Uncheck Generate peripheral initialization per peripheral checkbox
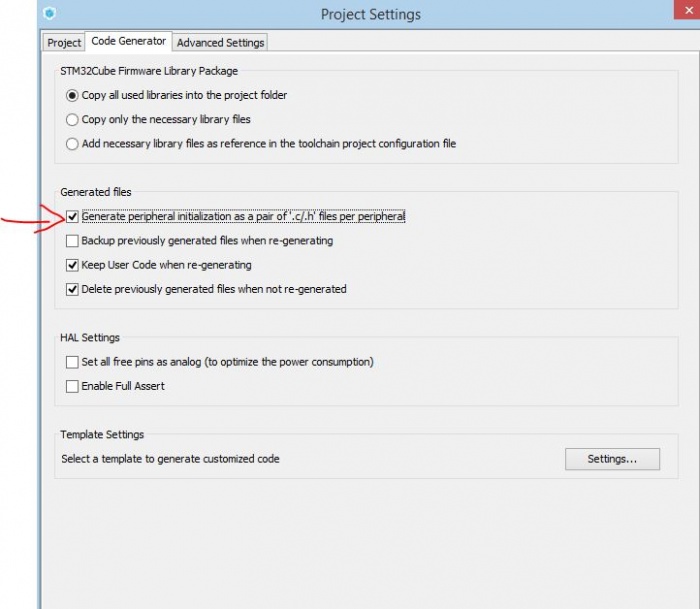This screenshot has height=609, width=700. point(72,217)
